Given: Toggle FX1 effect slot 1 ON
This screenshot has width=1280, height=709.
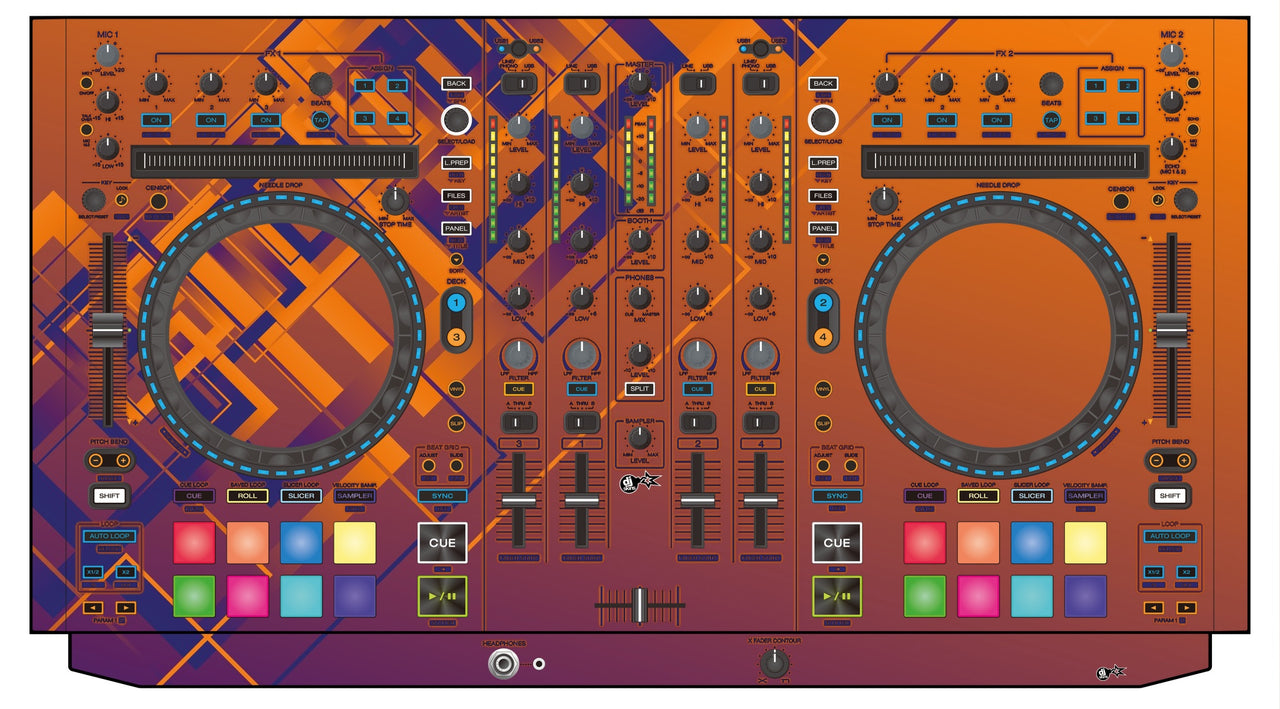Looking at the screenshot, I should pyautogui.click(x=156, y=120).
